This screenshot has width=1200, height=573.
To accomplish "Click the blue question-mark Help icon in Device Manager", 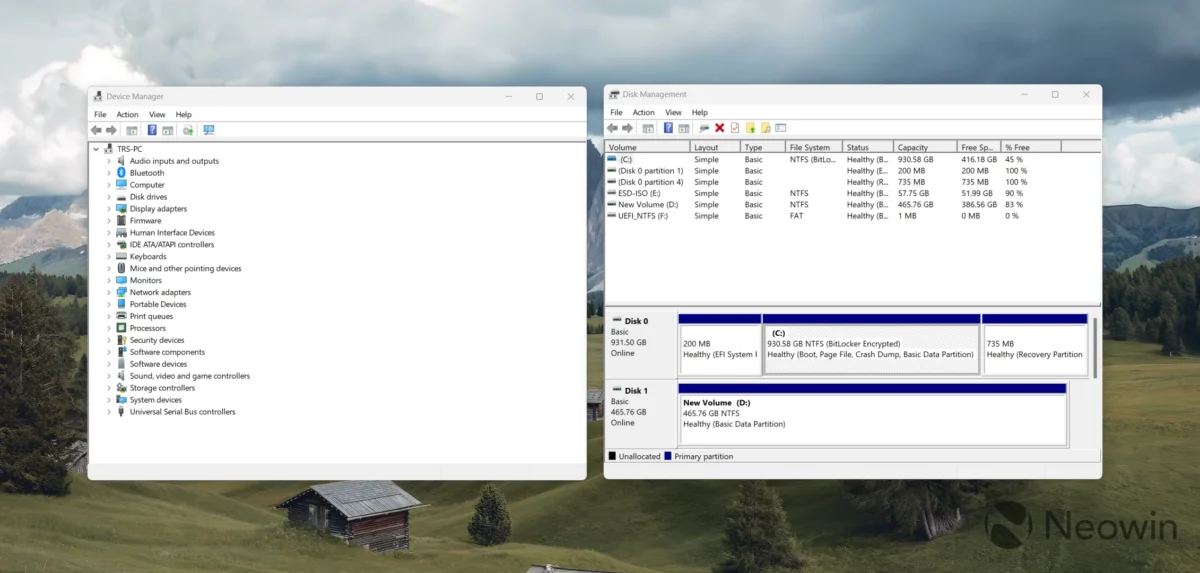I will pos(152,130).
